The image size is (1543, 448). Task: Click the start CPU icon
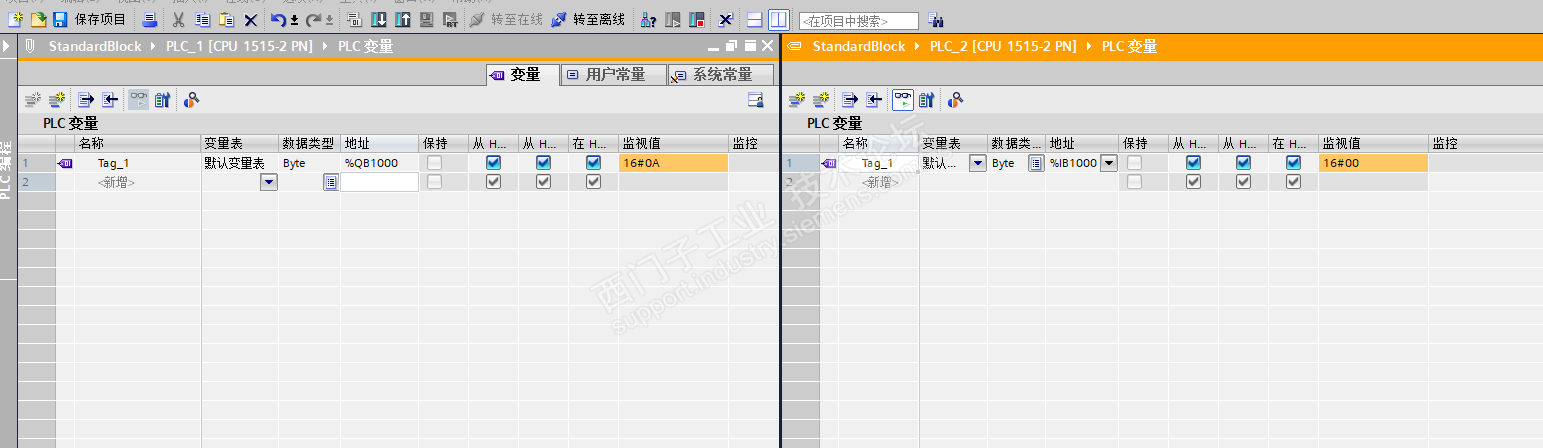click(673, 19)
